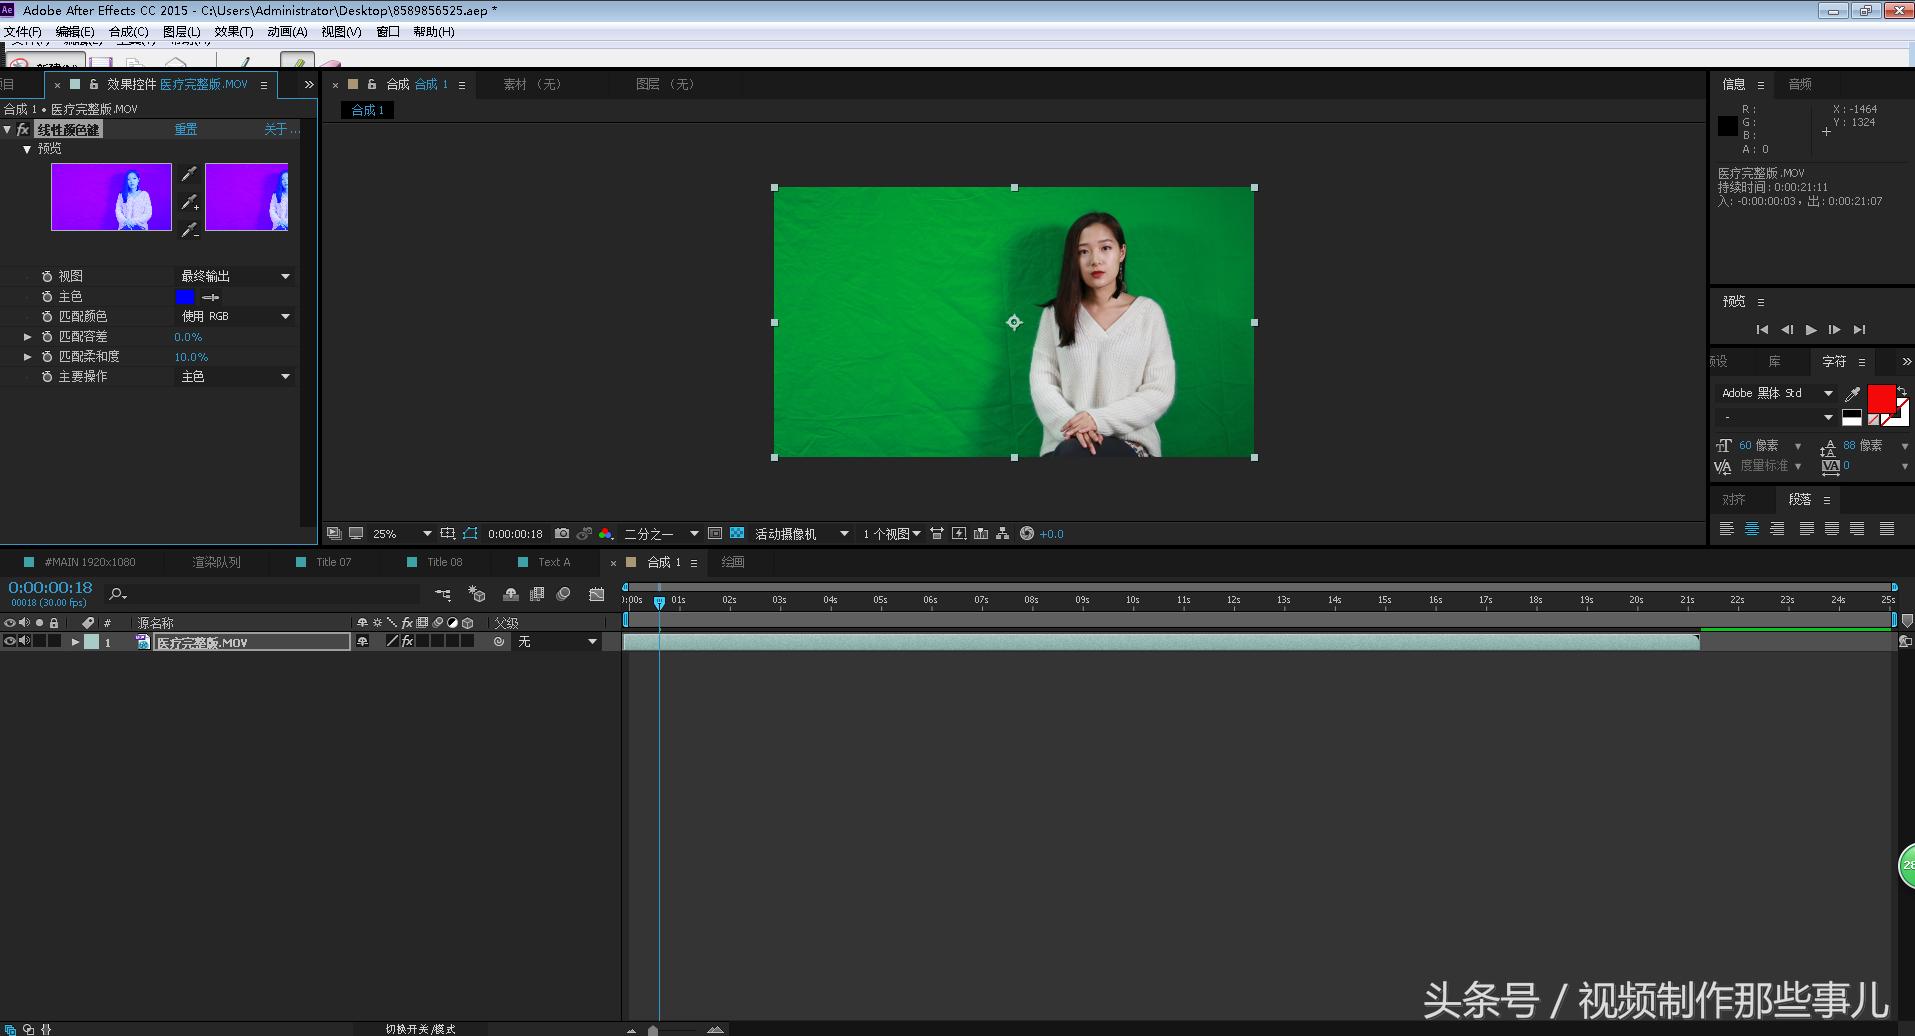
Task: Click 重置 to reset the effect
Action: coord(186,130)
